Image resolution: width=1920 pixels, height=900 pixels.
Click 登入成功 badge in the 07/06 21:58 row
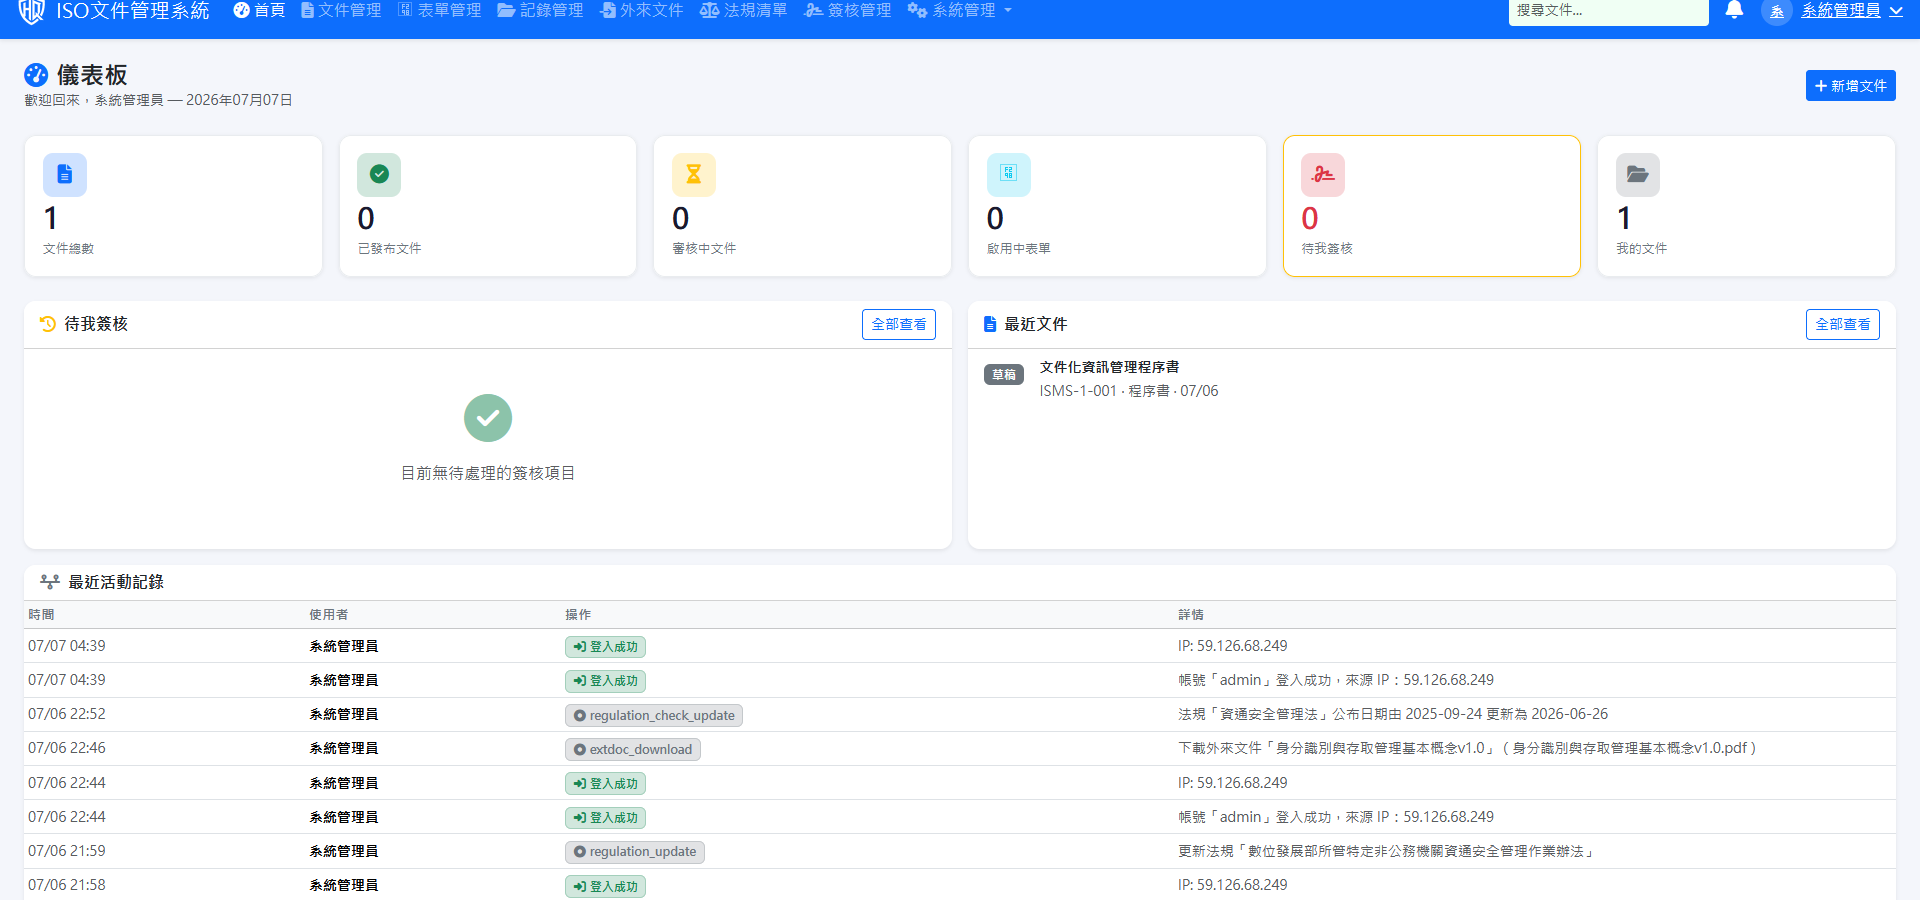point(605,886)
